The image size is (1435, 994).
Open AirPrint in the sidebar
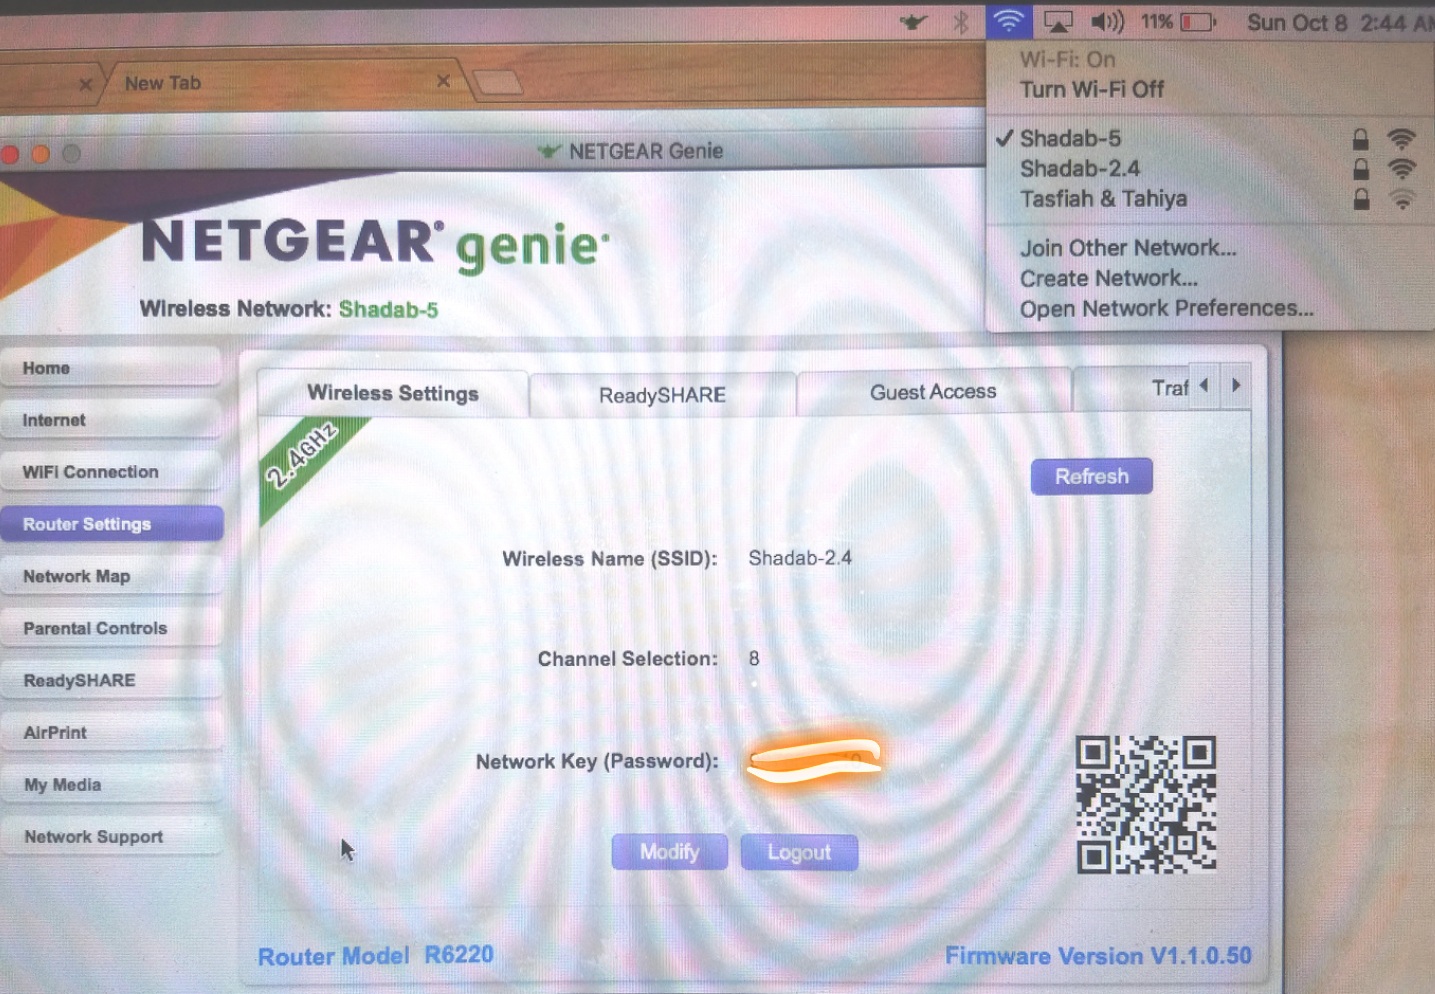111,732
